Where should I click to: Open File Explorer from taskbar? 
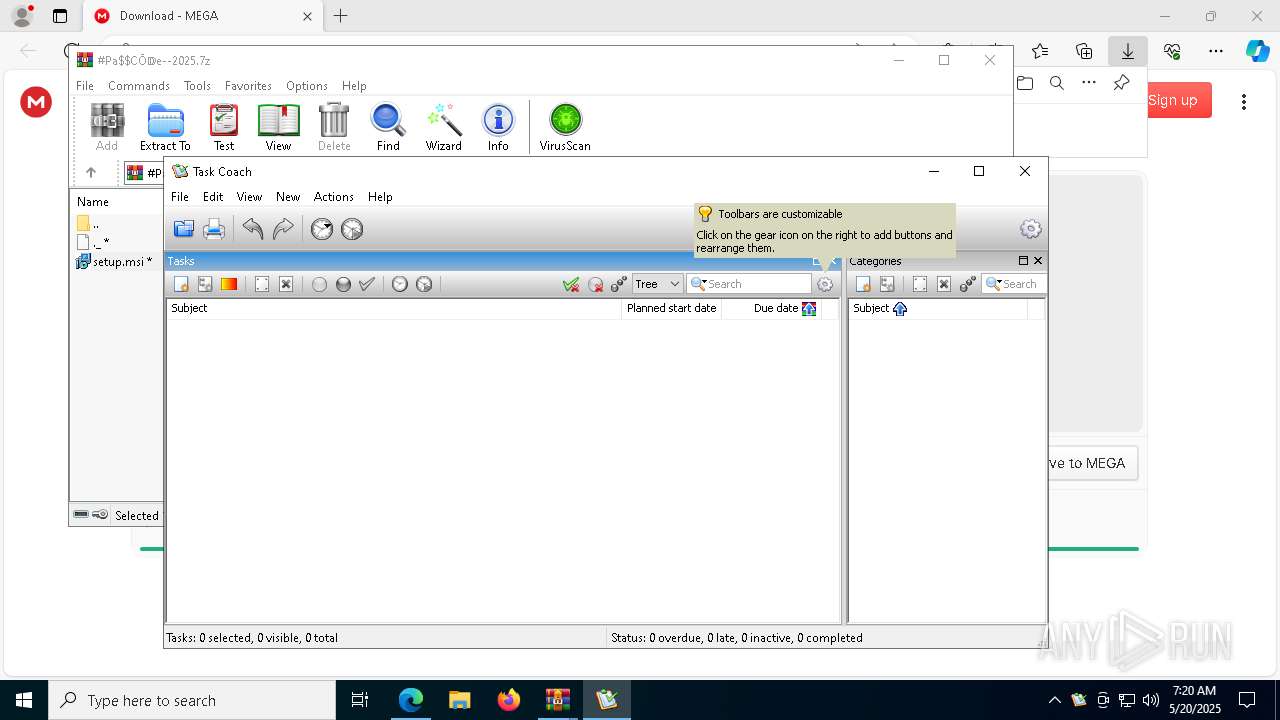459,700
